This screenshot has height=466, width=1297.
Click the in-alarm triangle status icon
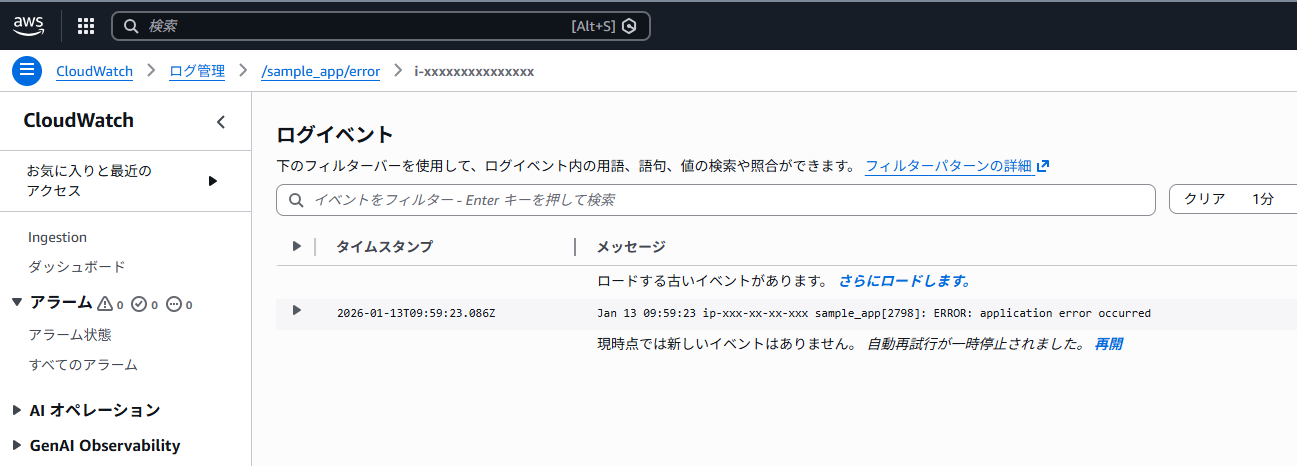coord(104,303)
